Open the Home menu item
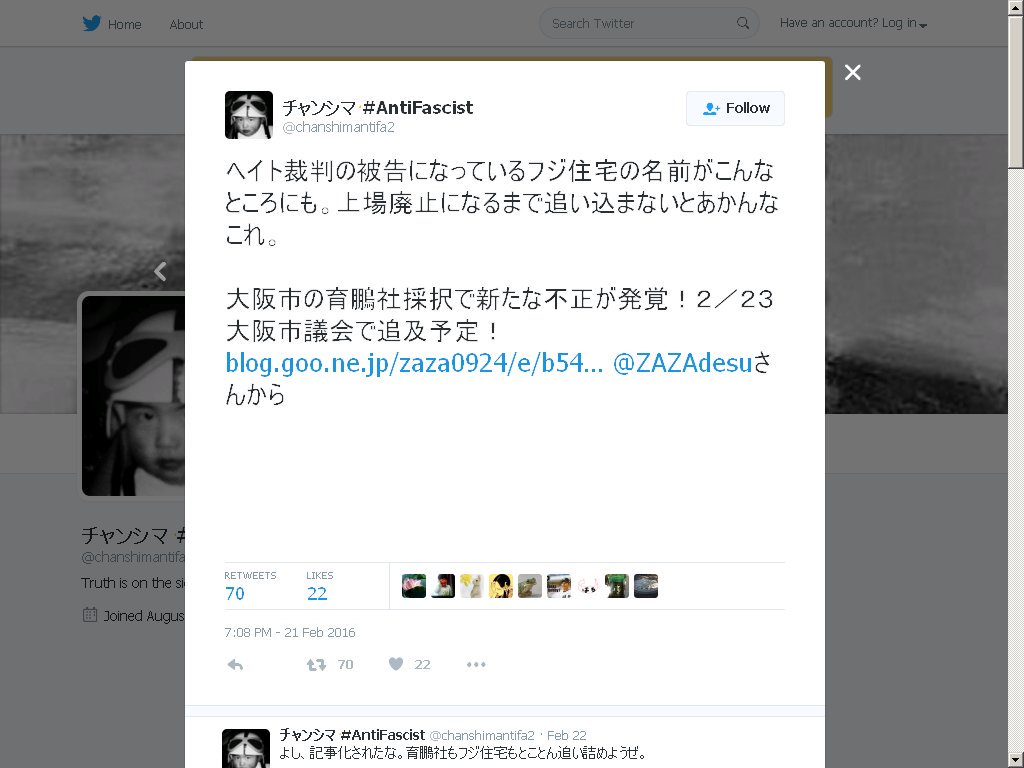 click(x=124, y=25)
